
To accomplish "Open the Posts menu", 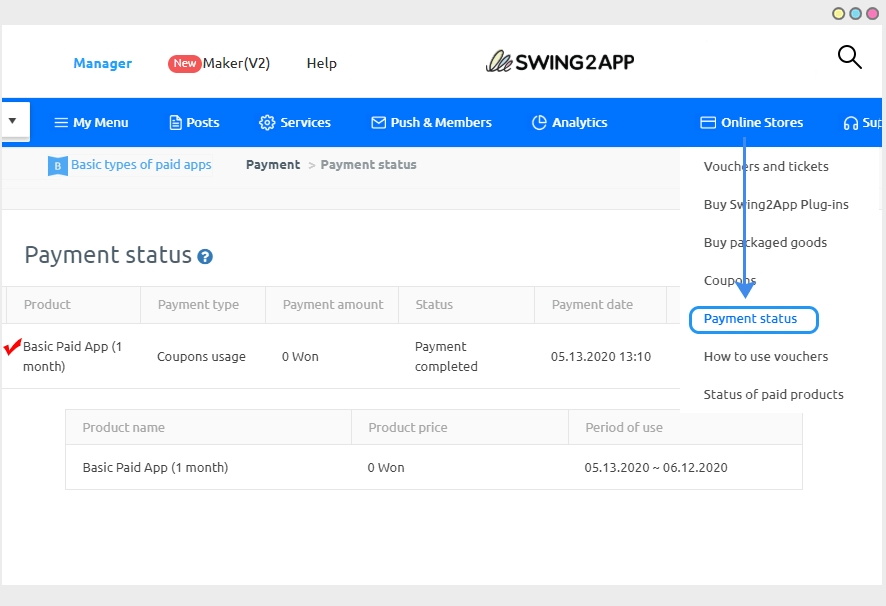I will point(194,123).
